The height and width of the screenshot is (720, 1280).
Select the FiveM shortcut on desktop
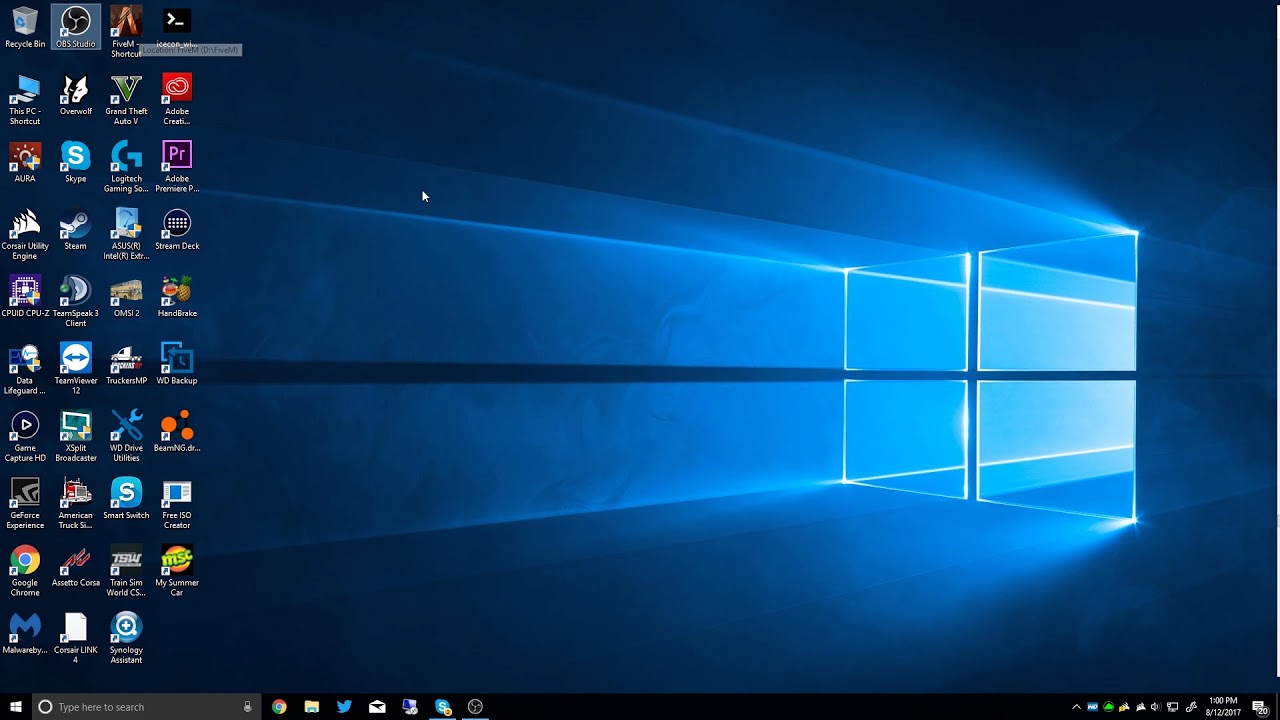pos(126,31)
